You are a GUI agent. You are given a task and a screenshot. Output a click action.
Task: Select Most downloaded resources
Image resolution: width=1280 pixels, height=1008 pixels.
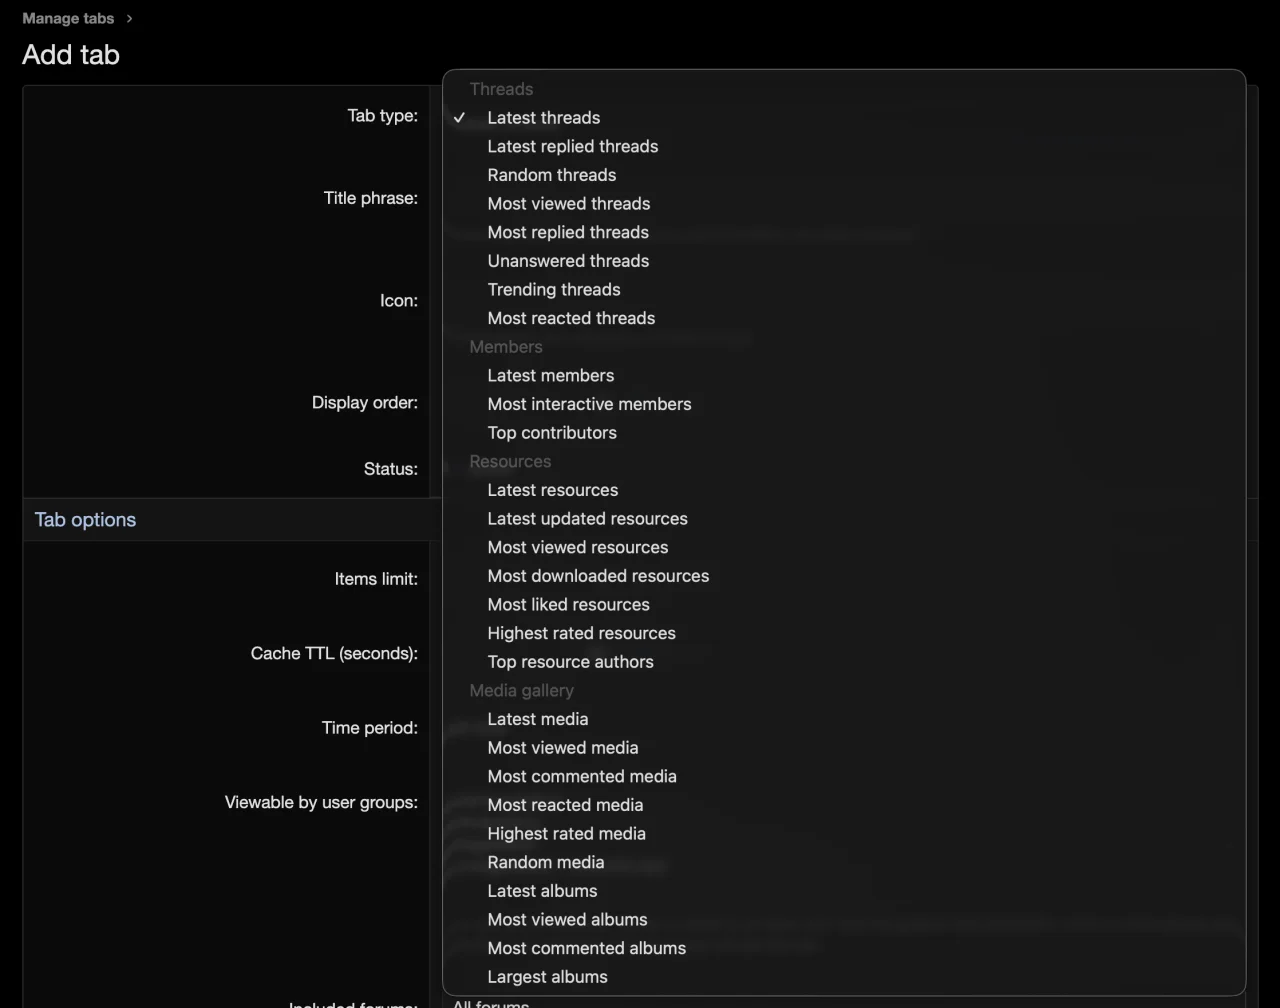[x=598, y=576]
